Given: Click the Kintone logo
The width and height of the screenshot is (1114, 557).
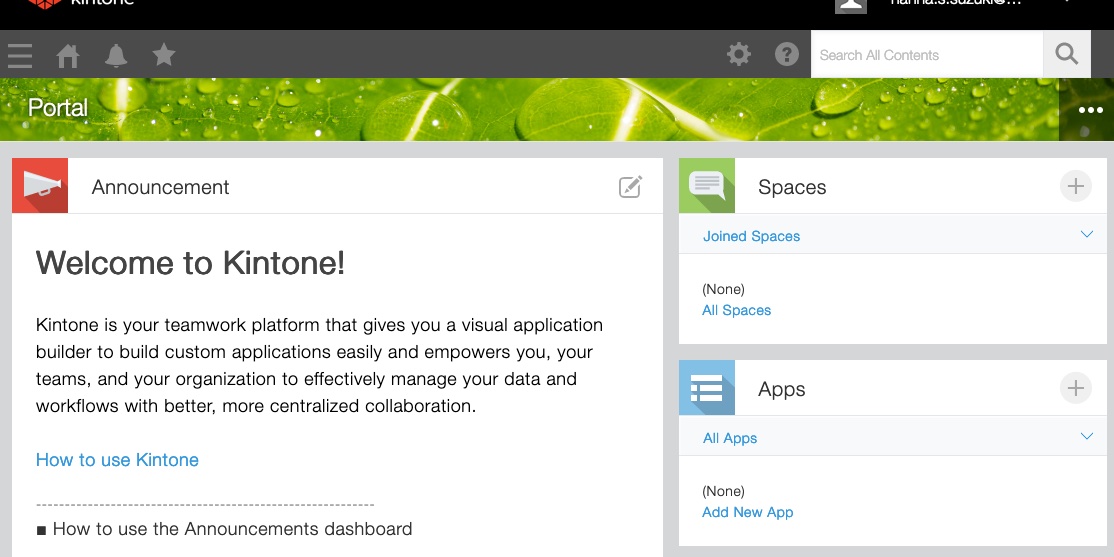Looking at the screenshot, I should tap(80, 4).
